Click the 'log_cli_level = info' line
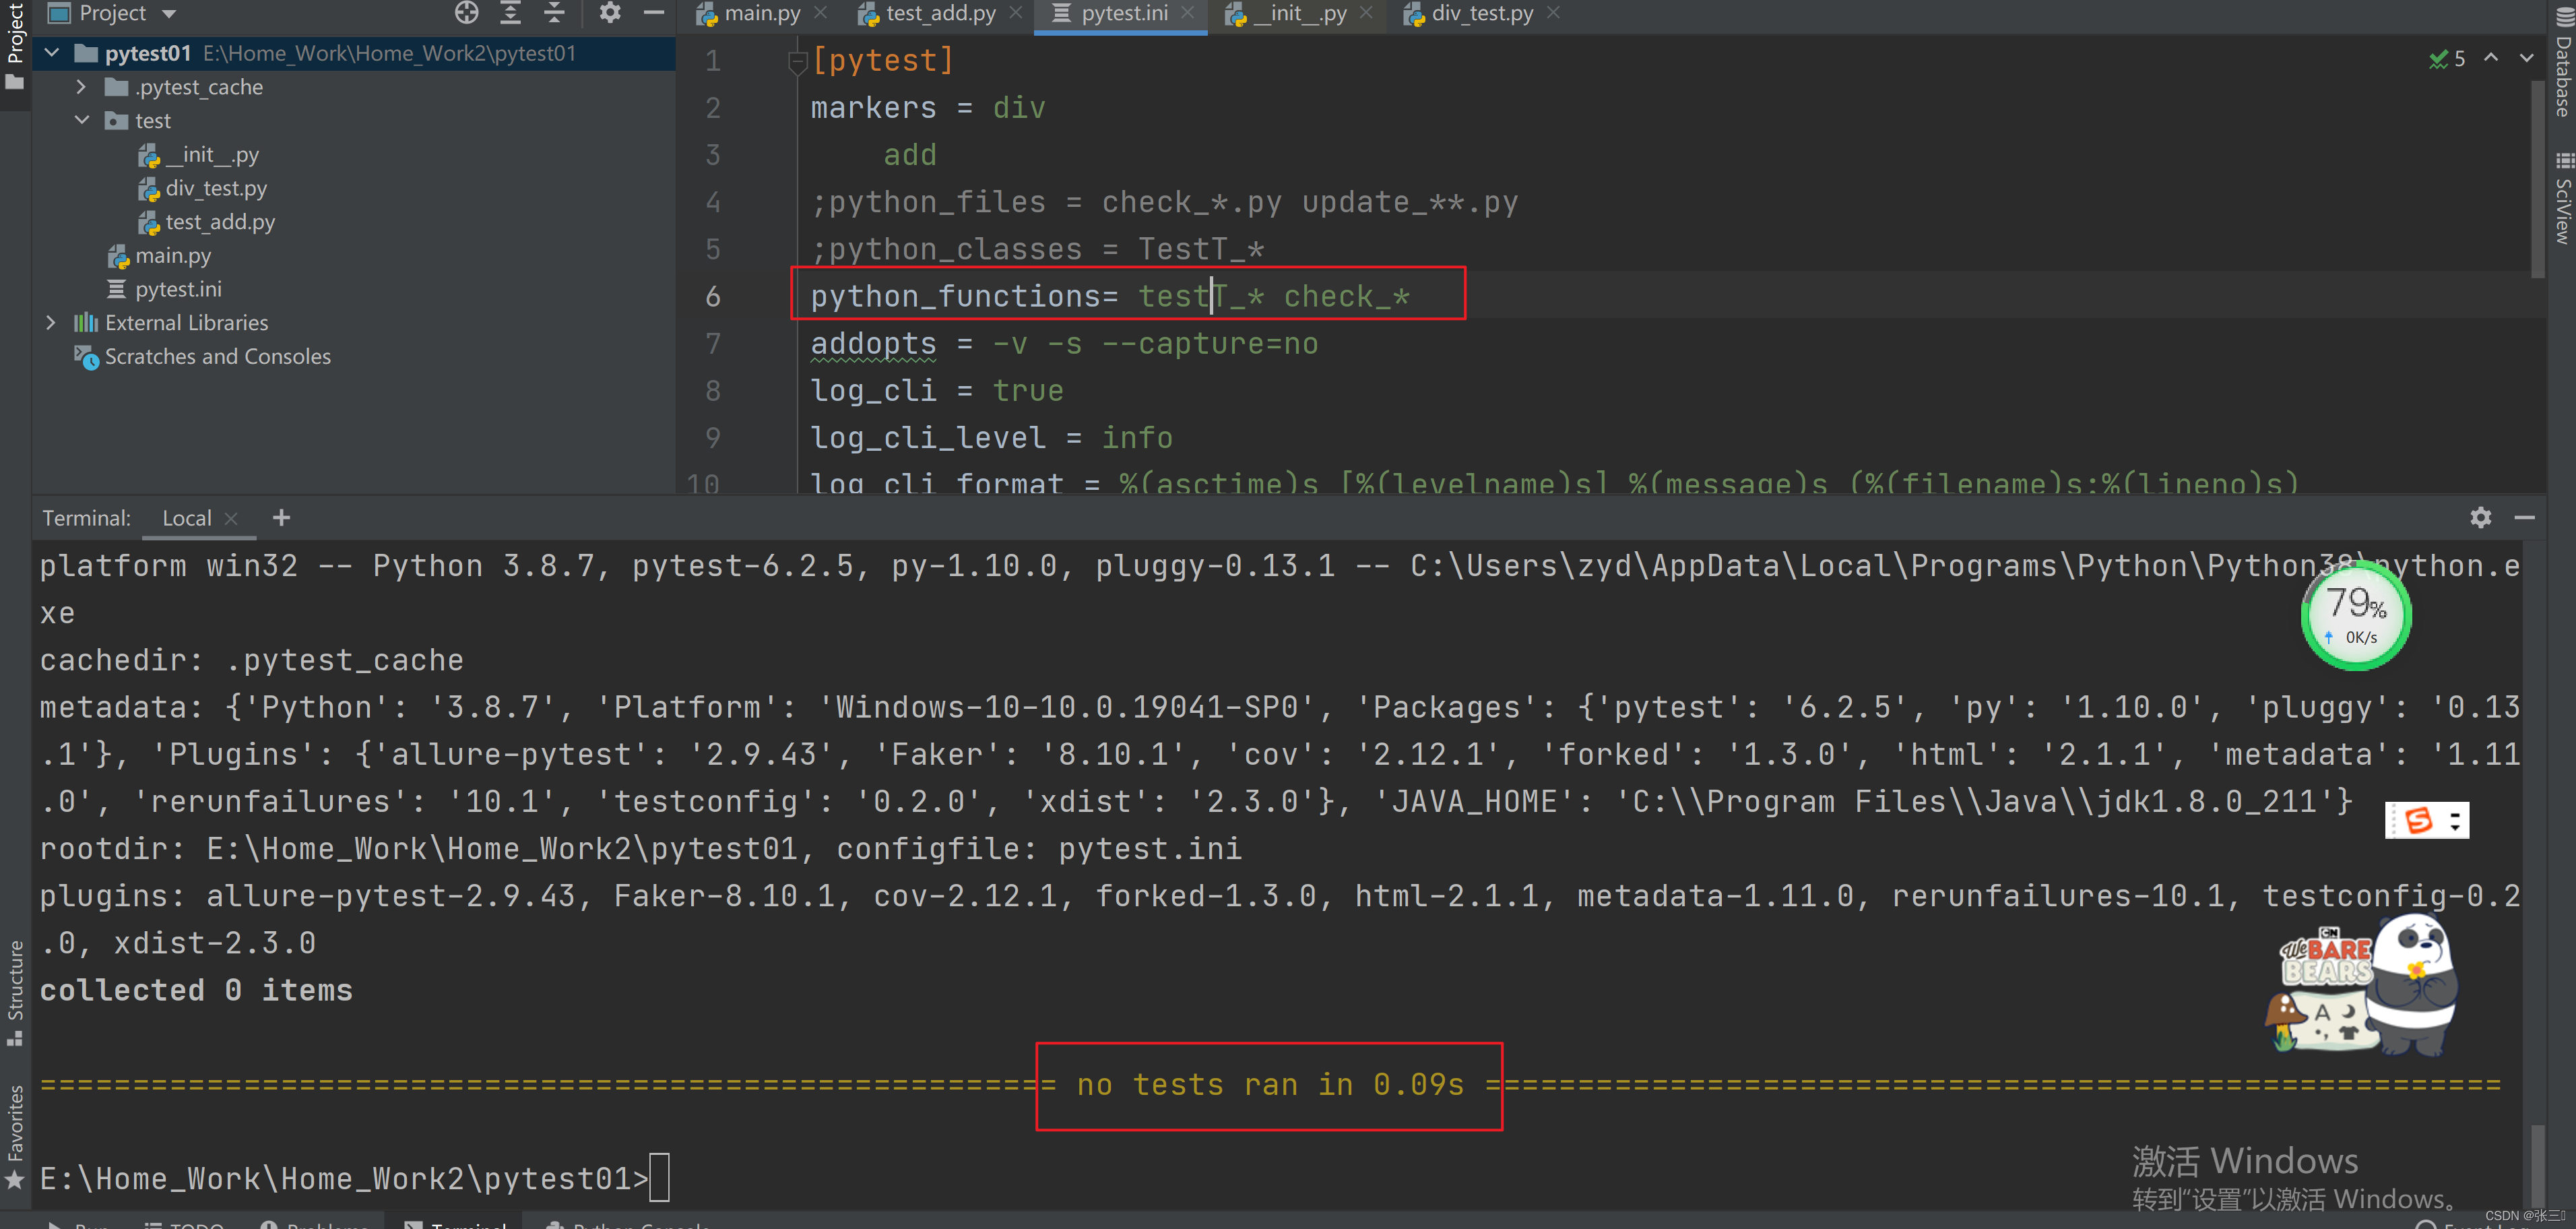The image size is (2576, 1229). point(991,438)
